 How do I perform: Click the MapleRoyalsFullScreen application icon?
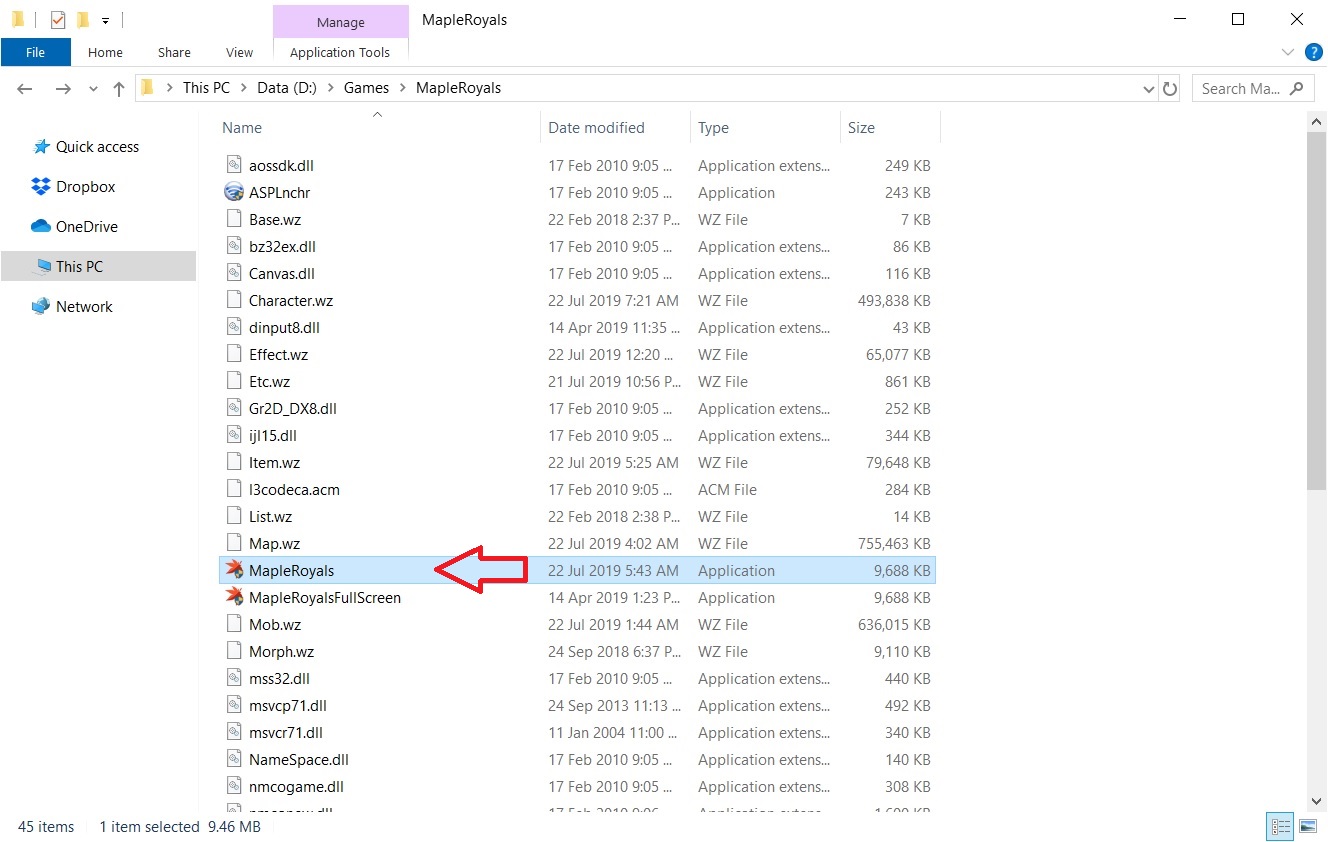pyautogui.click(x=234, y=597)
